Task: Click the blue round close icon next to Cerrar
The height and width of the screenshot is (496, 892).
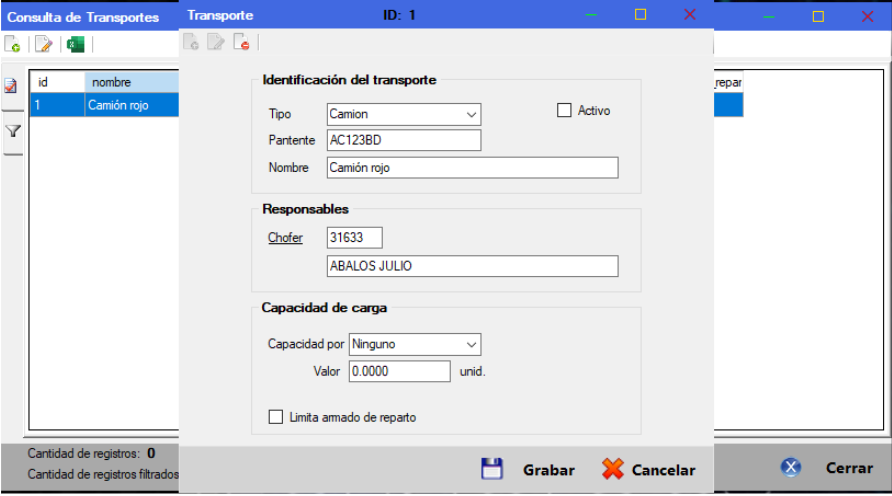Action: (791, 468)
